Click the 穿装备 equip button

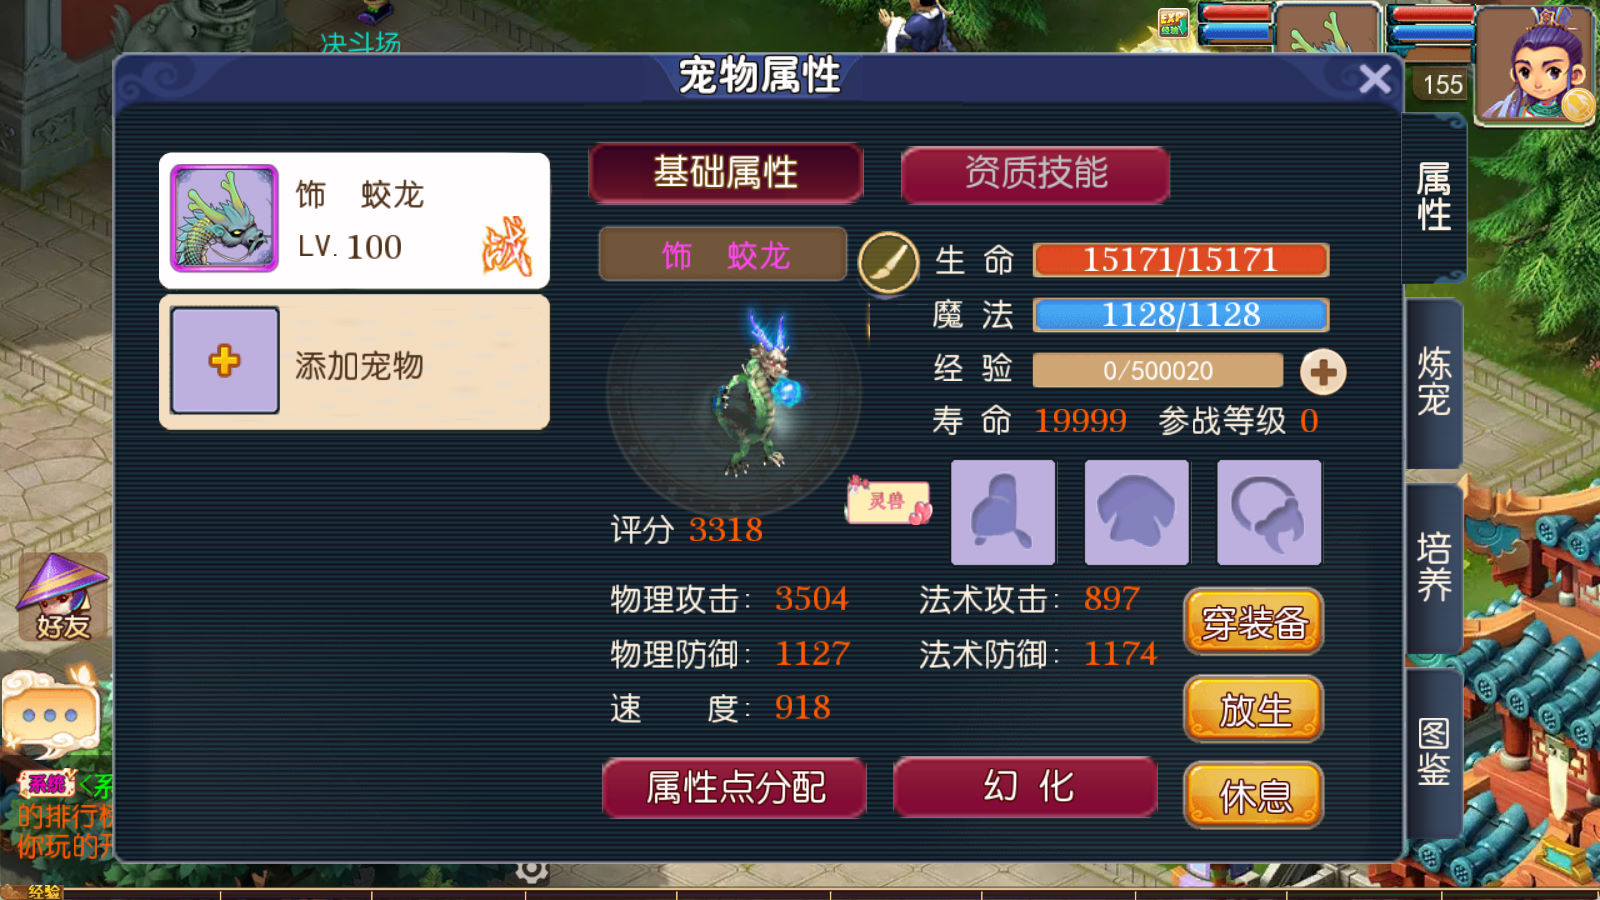(1254, 622)
